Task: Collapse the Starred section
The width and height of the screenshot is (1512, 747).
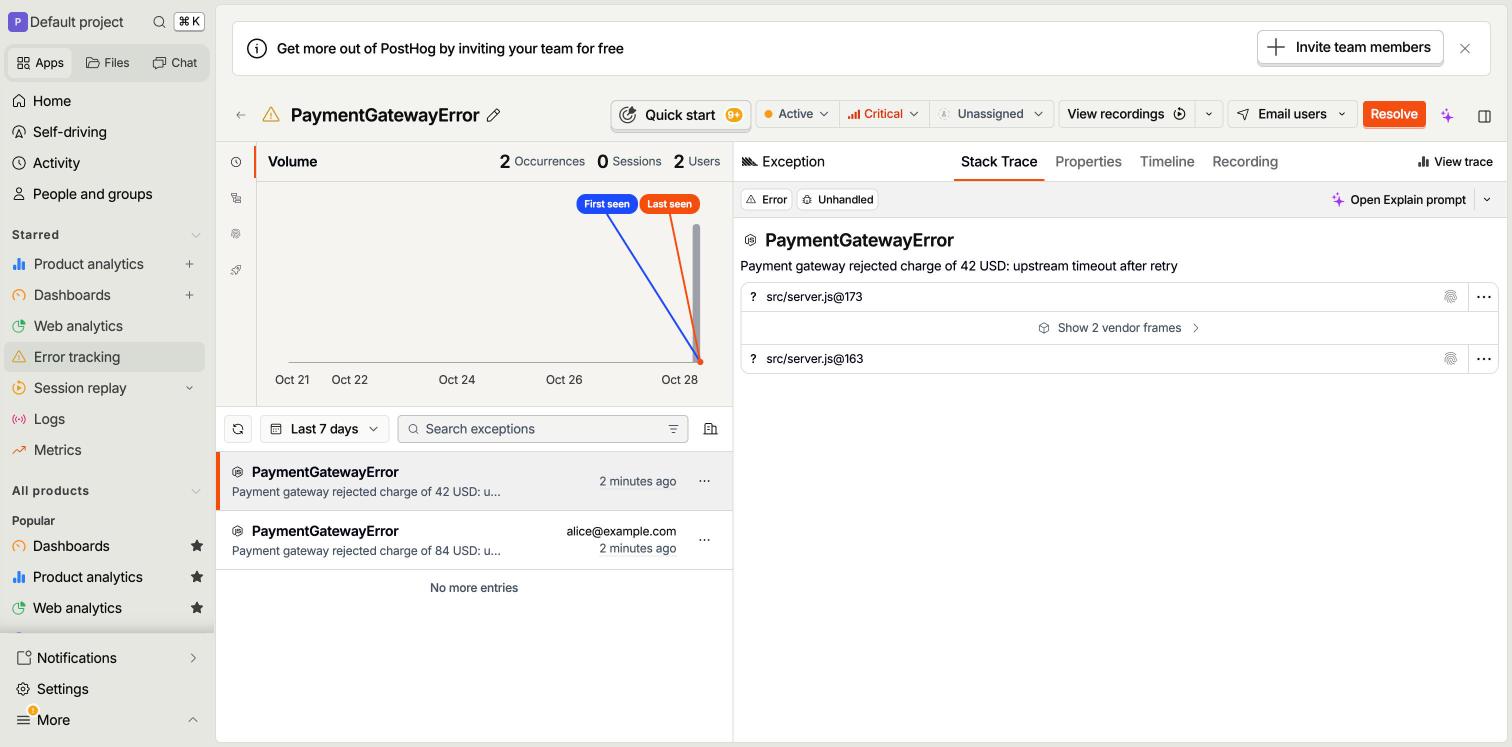Action: (x=196, y=235)
